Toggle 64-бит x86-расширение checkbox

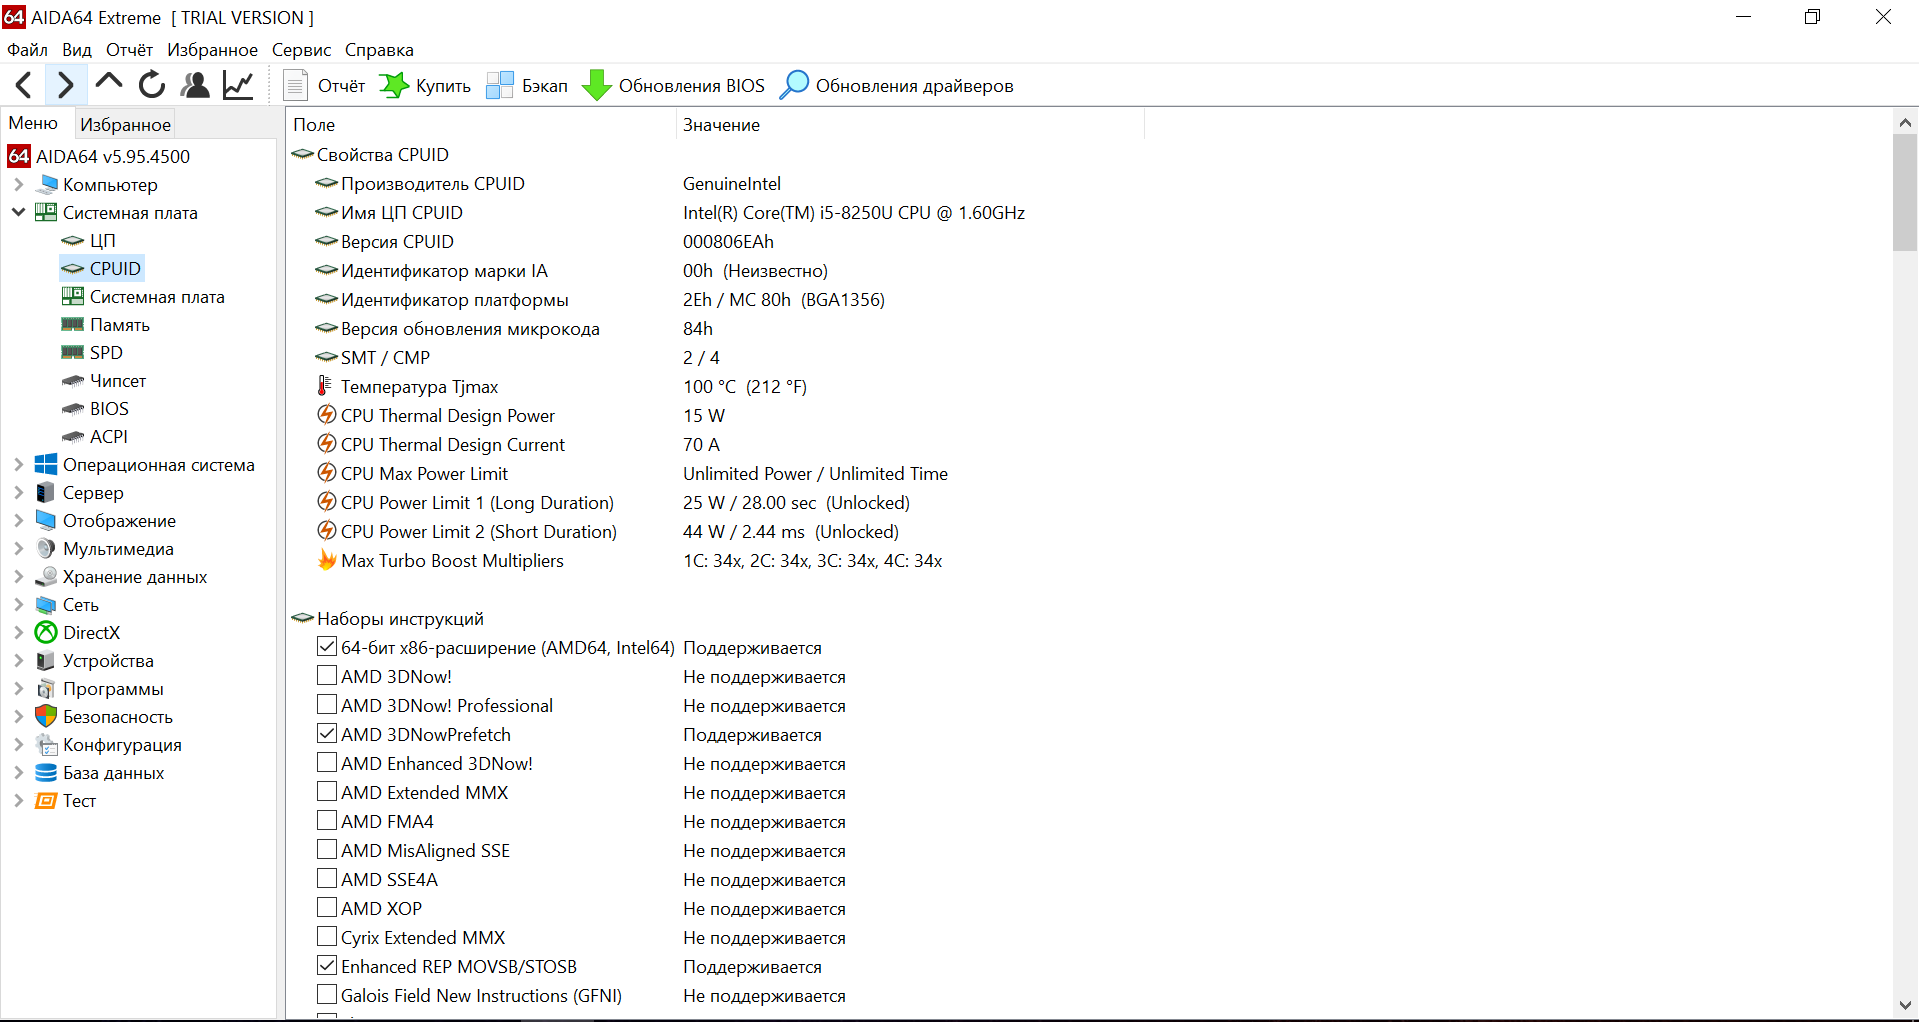point(327,647)
